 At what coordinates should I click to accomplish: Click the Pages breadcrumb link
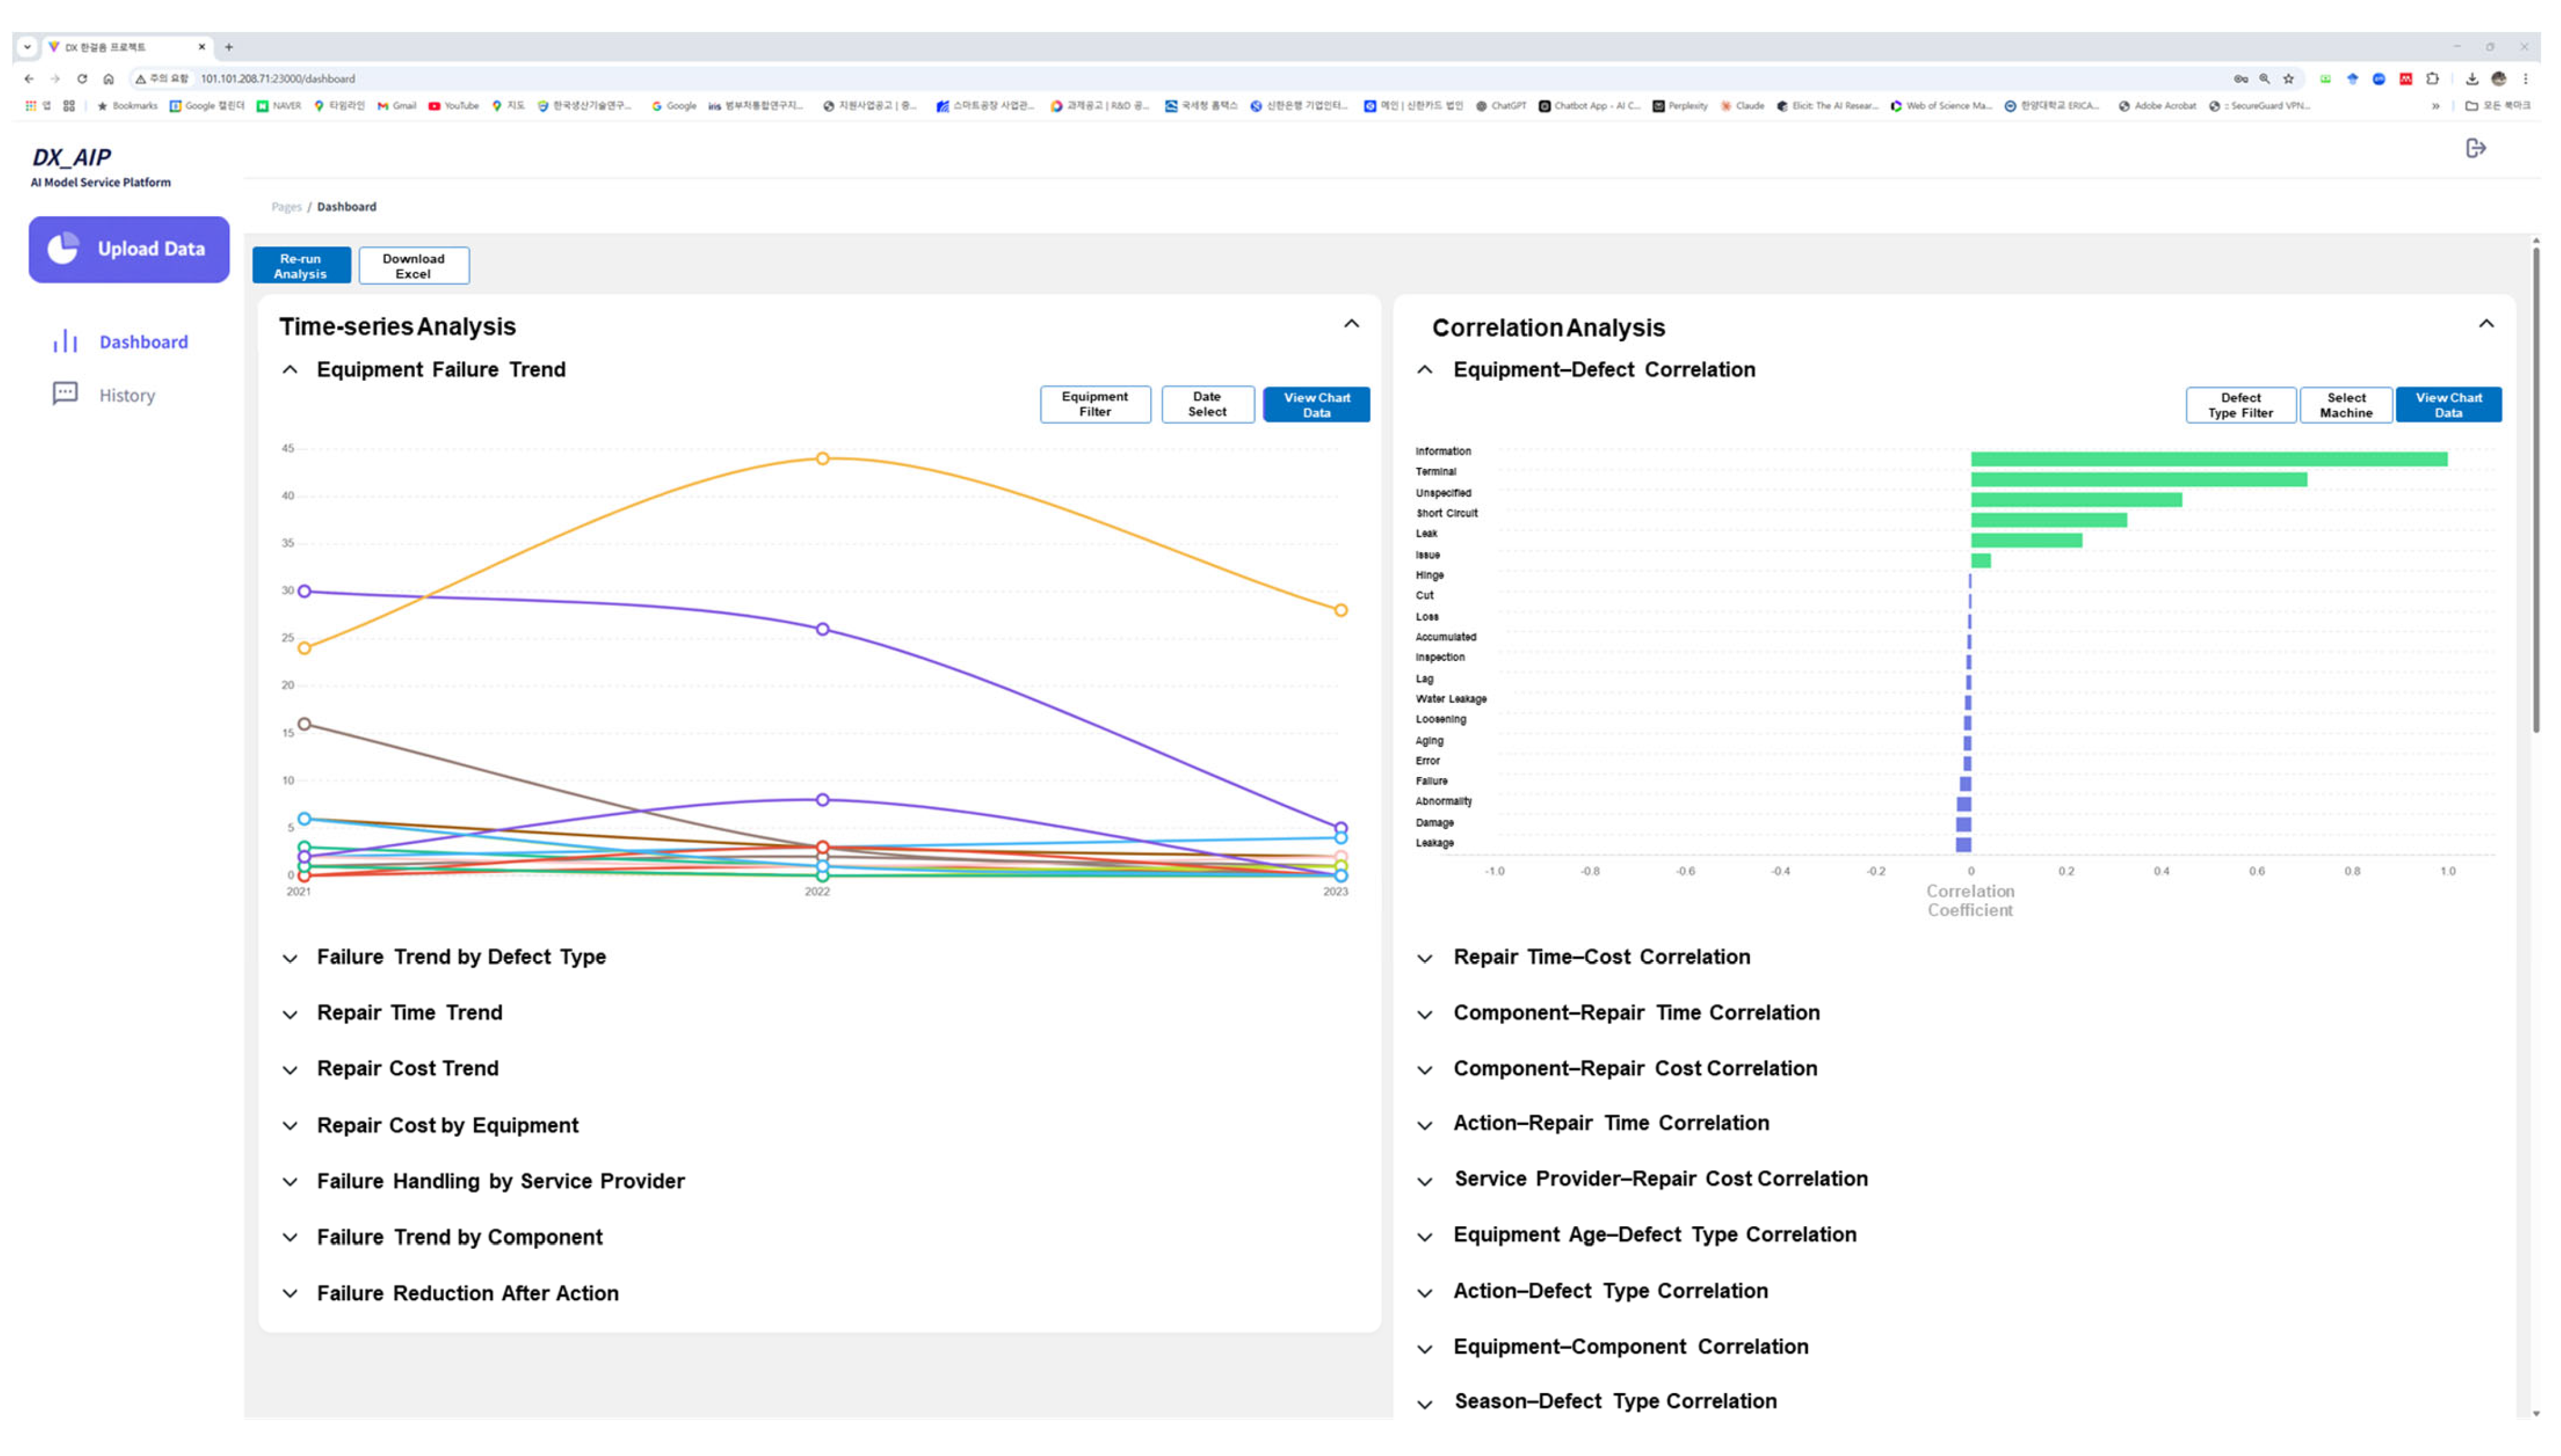286,207
